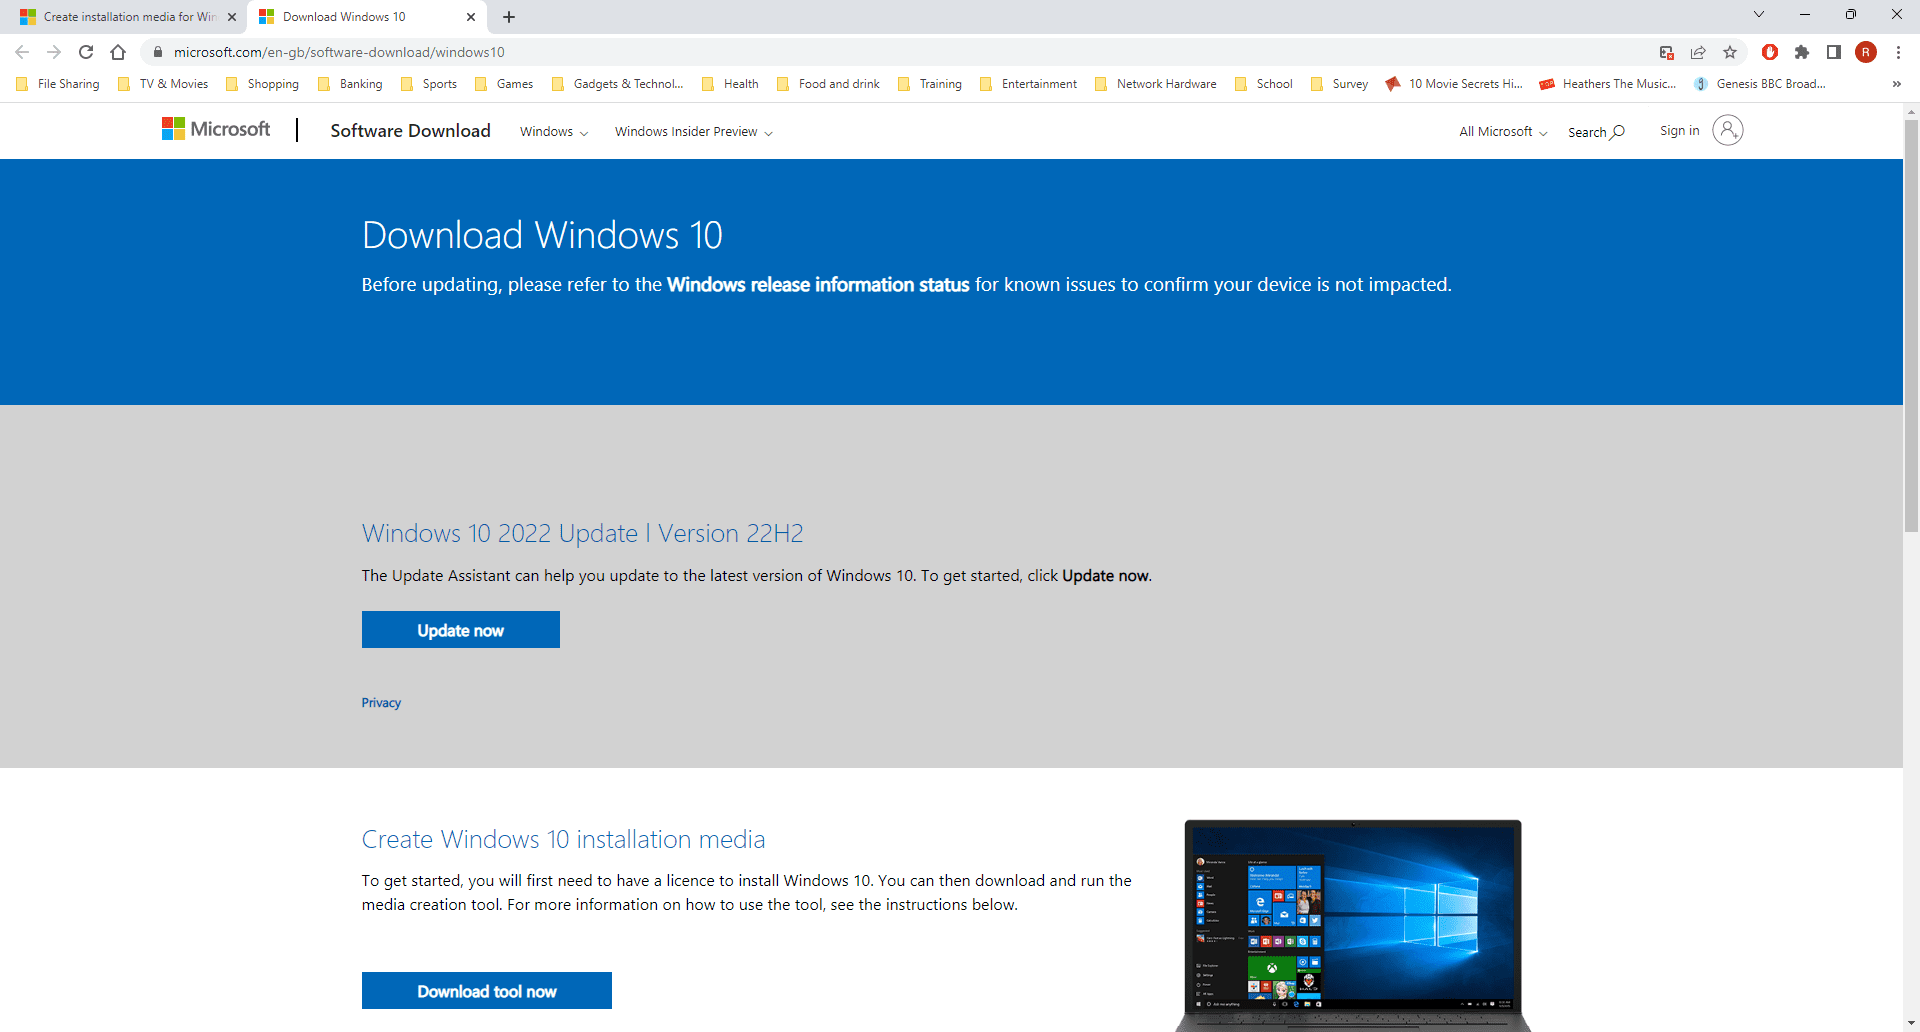Viewport: 1920px width, 1032px height.
Task: Click the browser forward arrow
Action: pyautogui.click(x=54, y=52)
